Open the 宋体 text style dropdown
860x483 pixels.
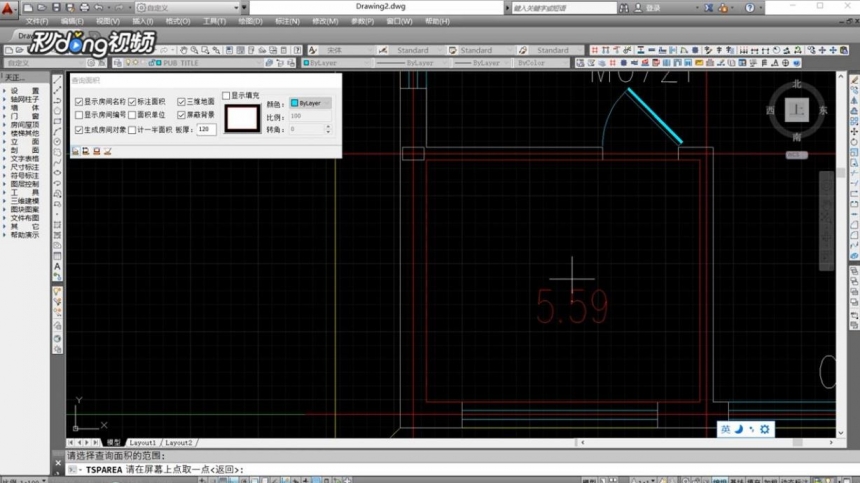pos(347,50)
